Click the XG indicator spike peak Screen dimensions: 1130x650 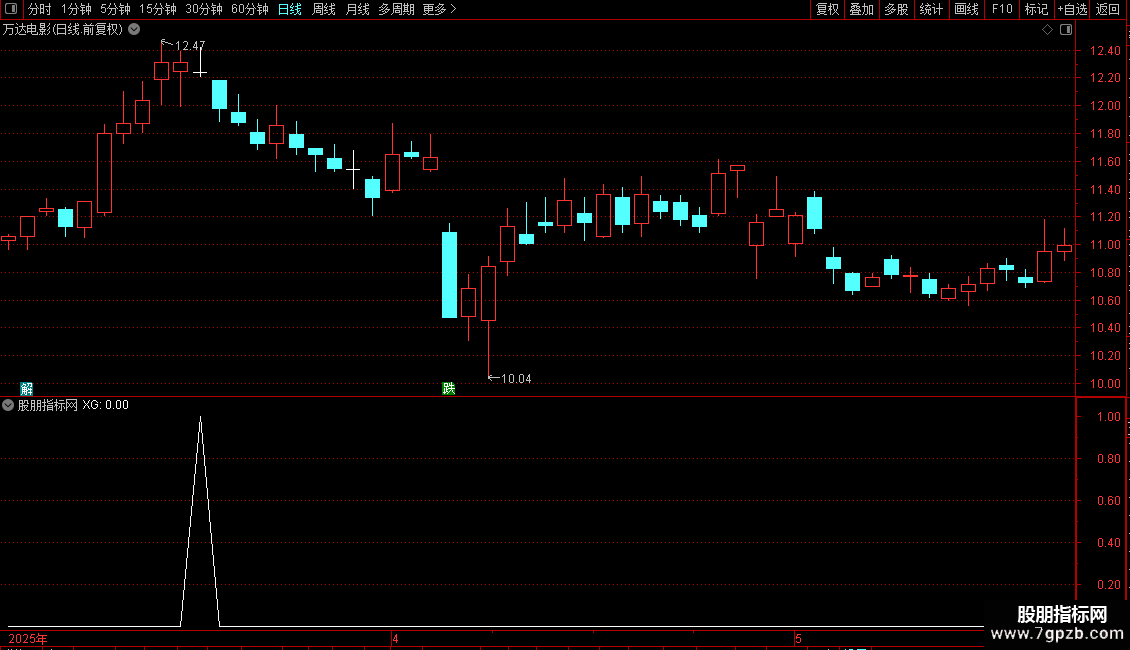click(x=200, y=417)
